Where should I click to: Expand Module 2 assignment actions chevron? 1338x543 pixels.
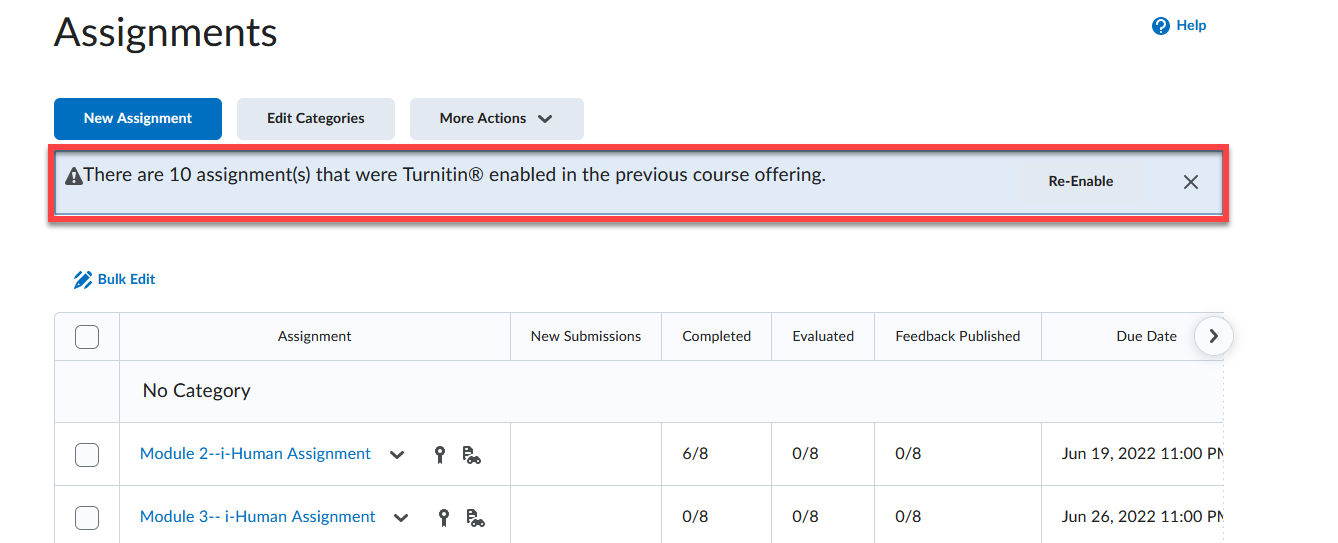click(397, 455)
